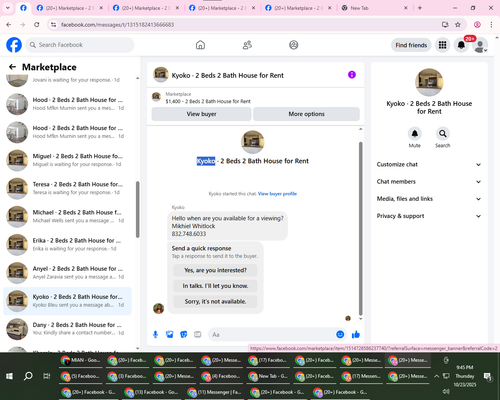Viewport: 500px width, 400px height.
Task: Open Task View on taskbar
Action: pos(47,376)
